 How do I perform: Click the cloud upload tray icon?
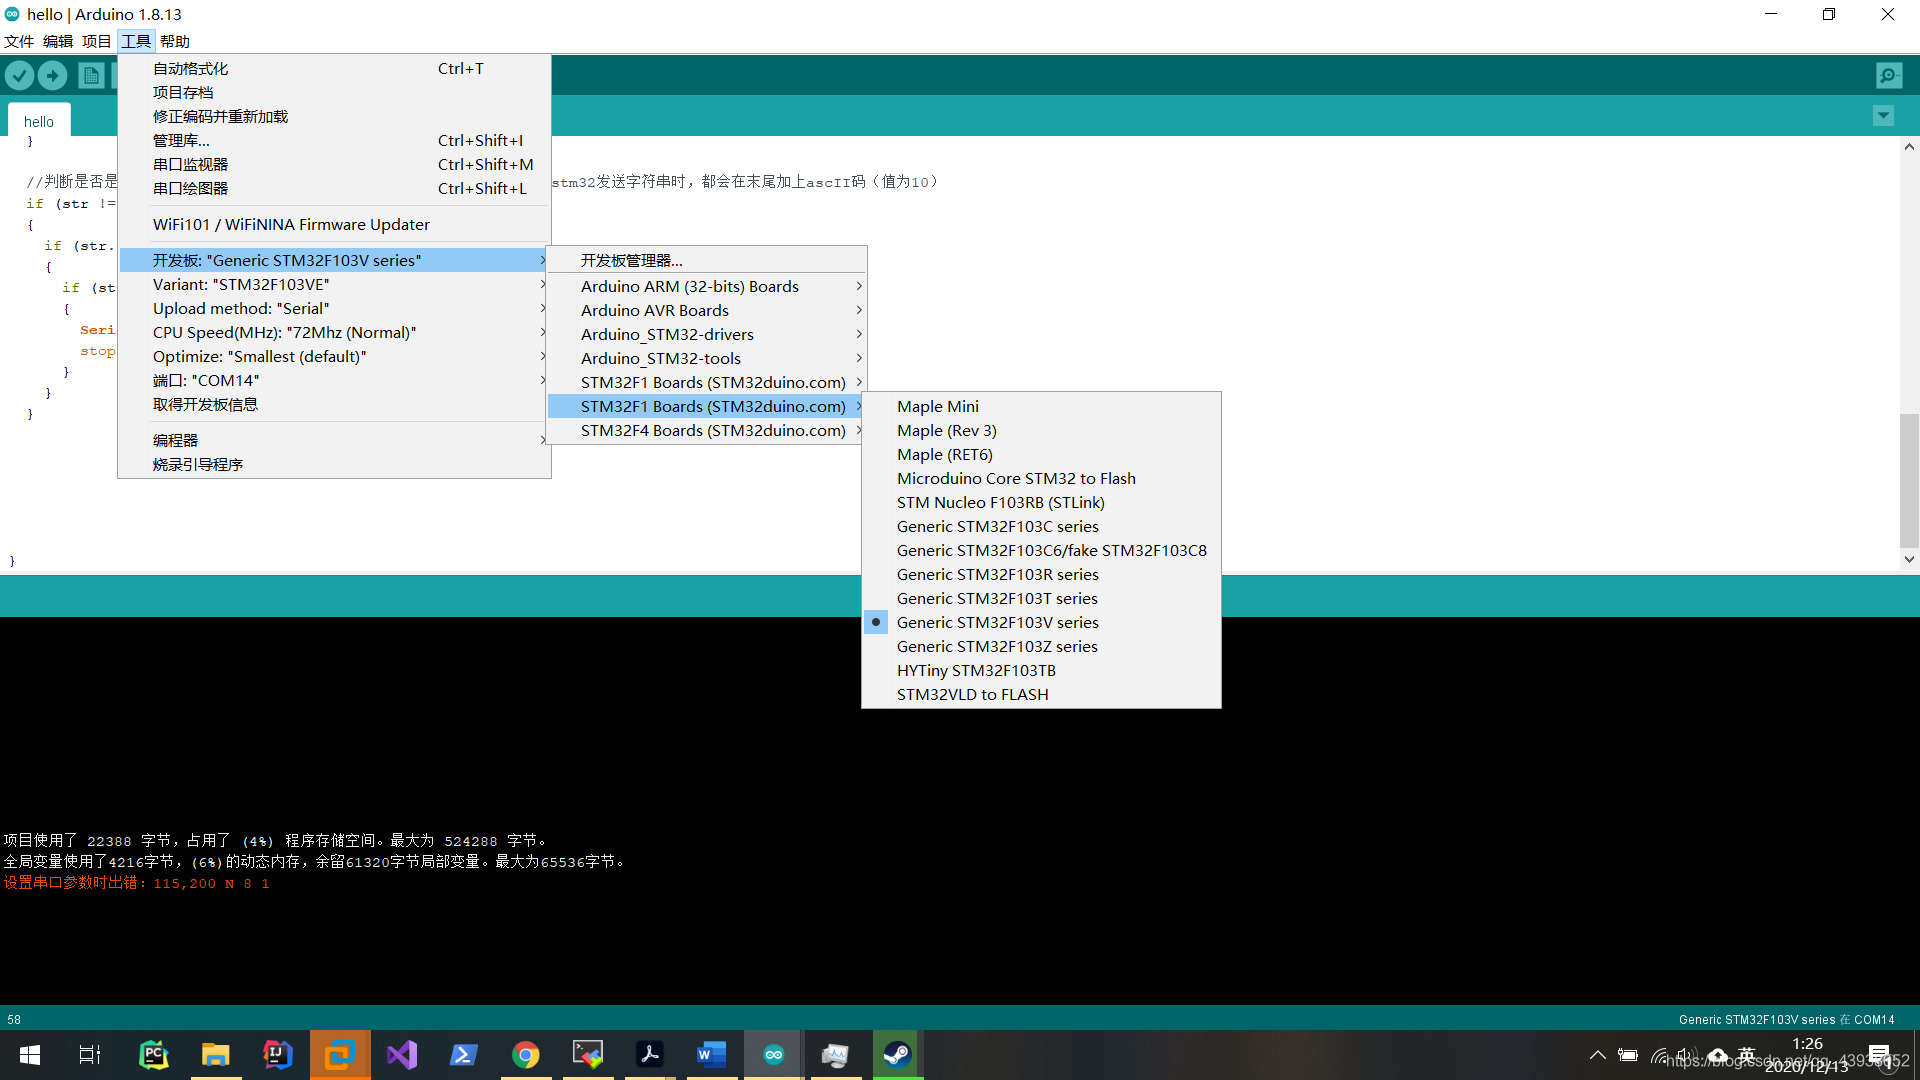click(1718, 1054)
